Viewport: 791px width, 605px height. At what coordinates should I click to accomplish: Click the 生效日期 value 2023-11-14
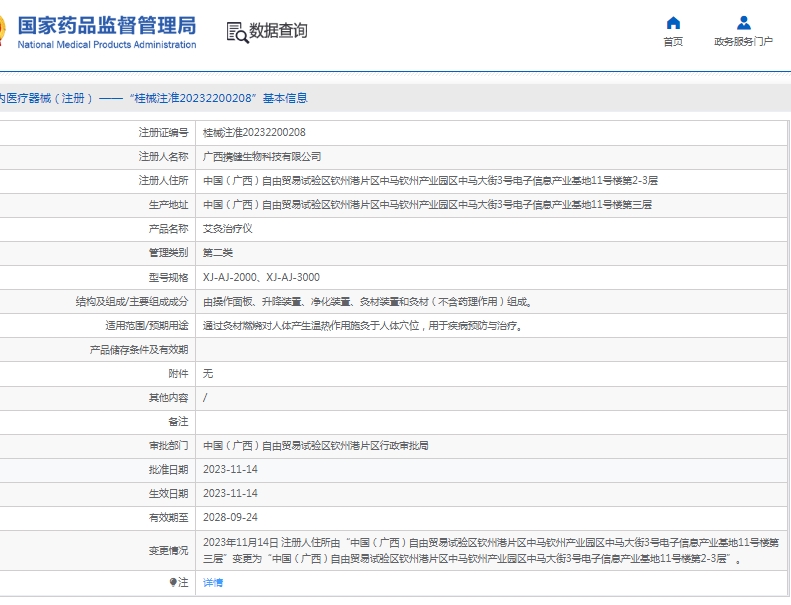tap(230, 493)
